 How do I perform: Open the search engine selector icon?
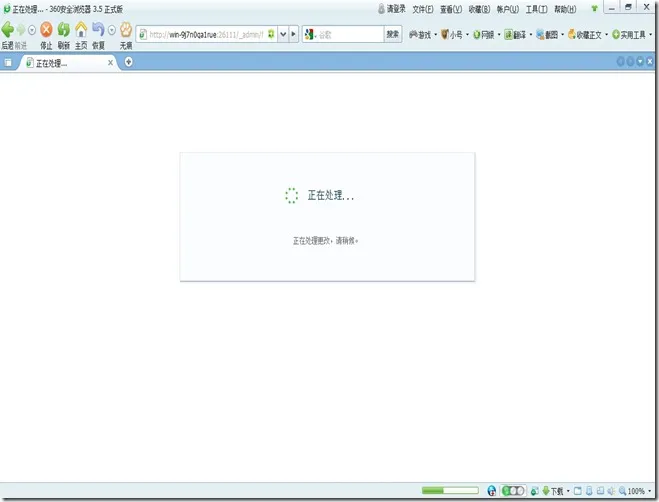coord(310,34)
